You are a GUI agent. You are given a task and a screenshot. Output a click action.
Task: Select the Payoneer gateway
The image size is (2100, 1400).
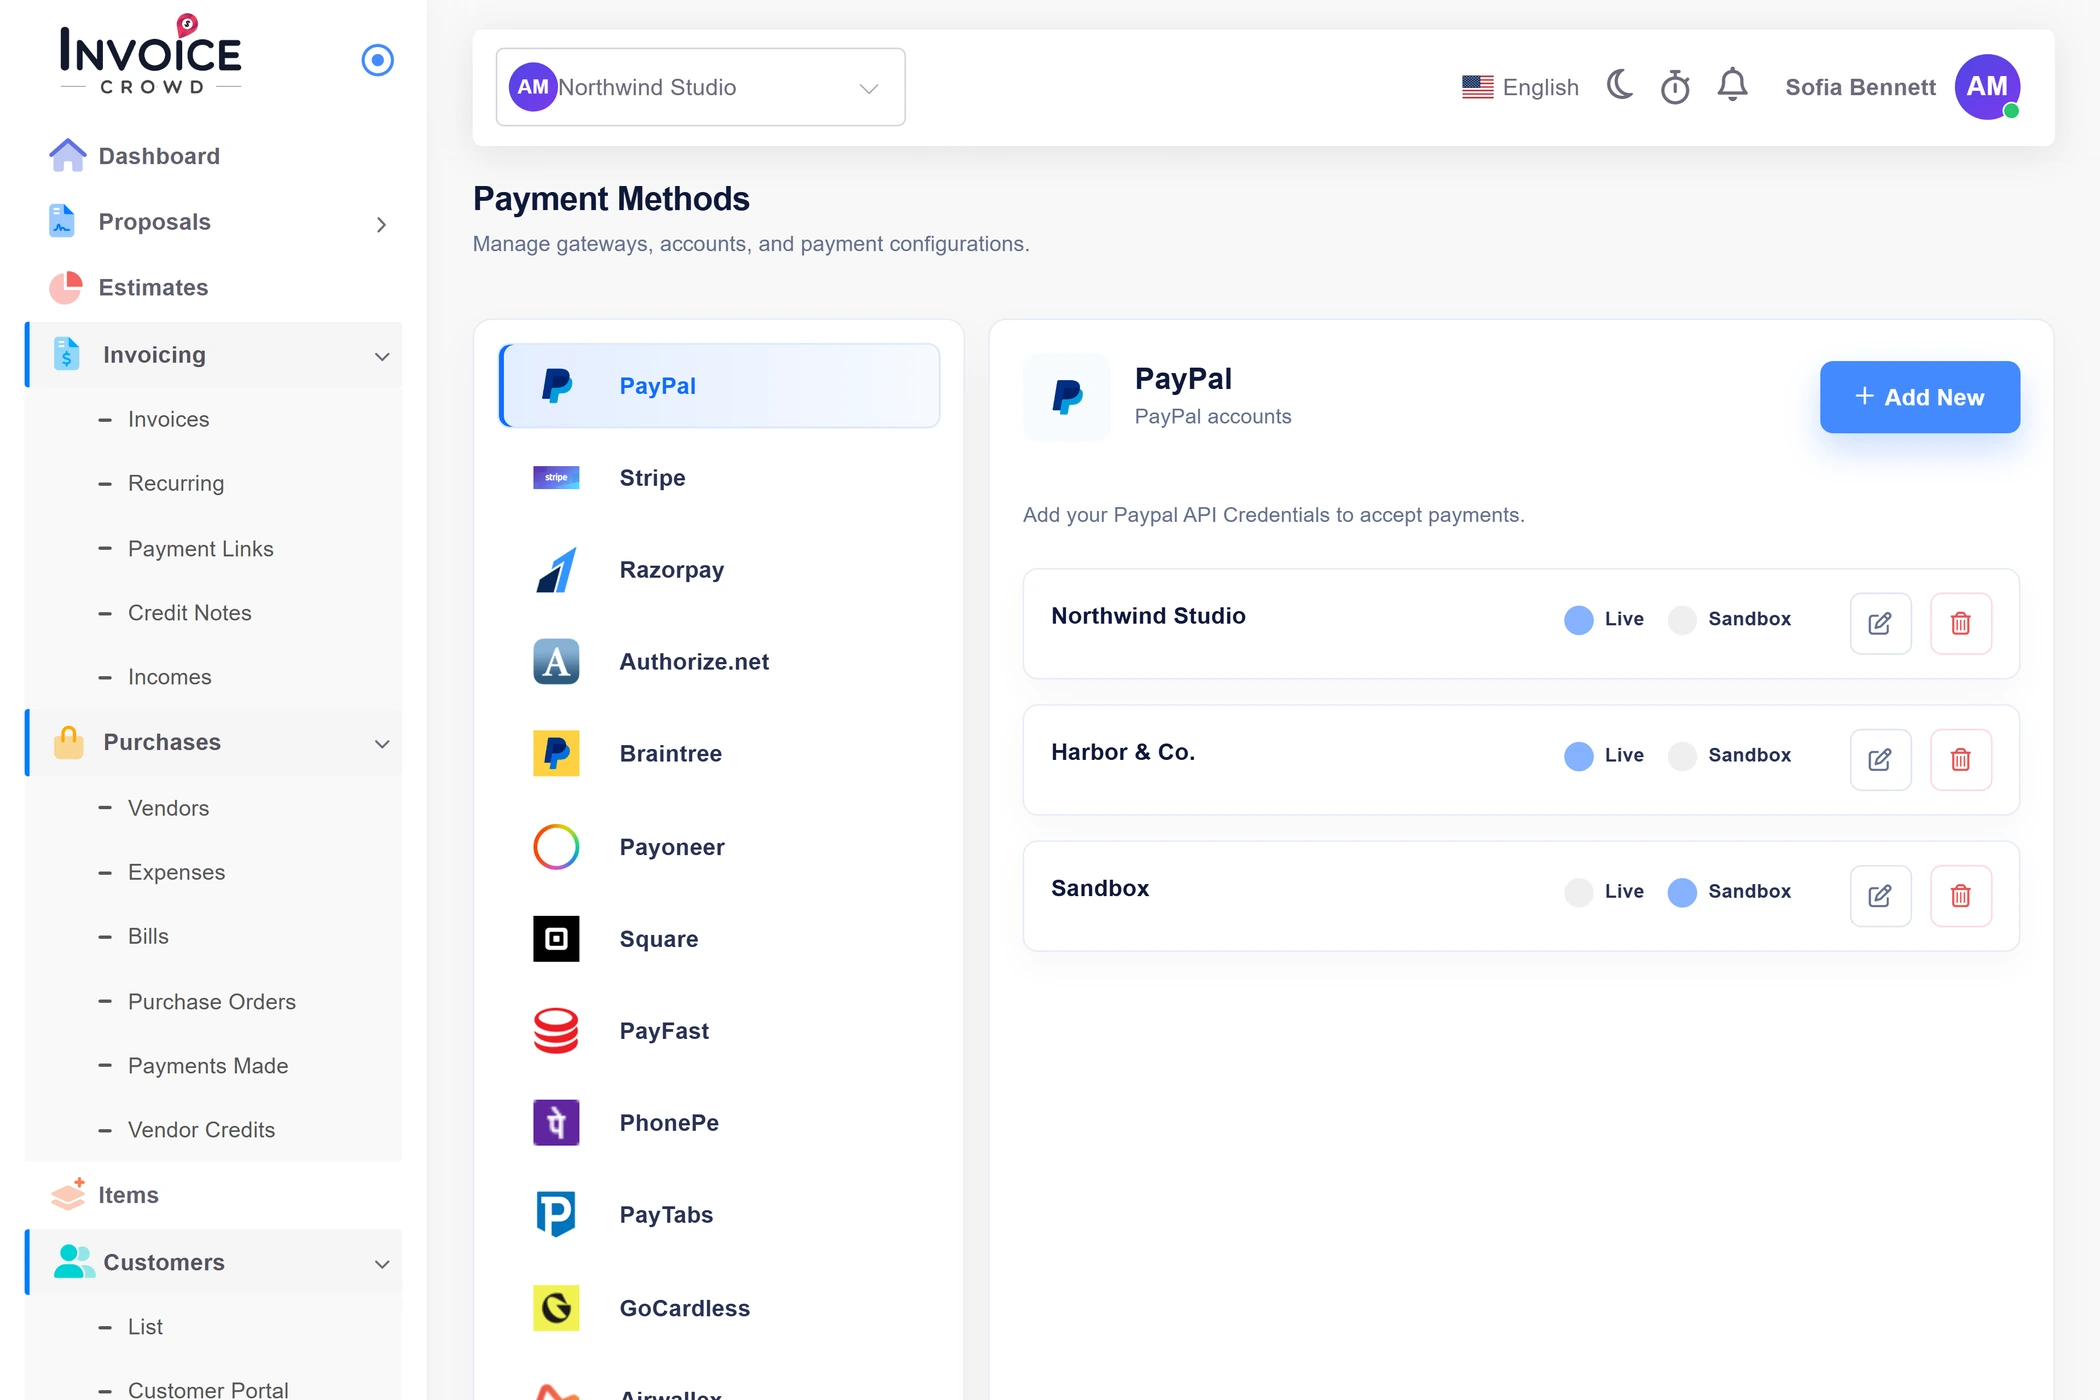(719, 847)
